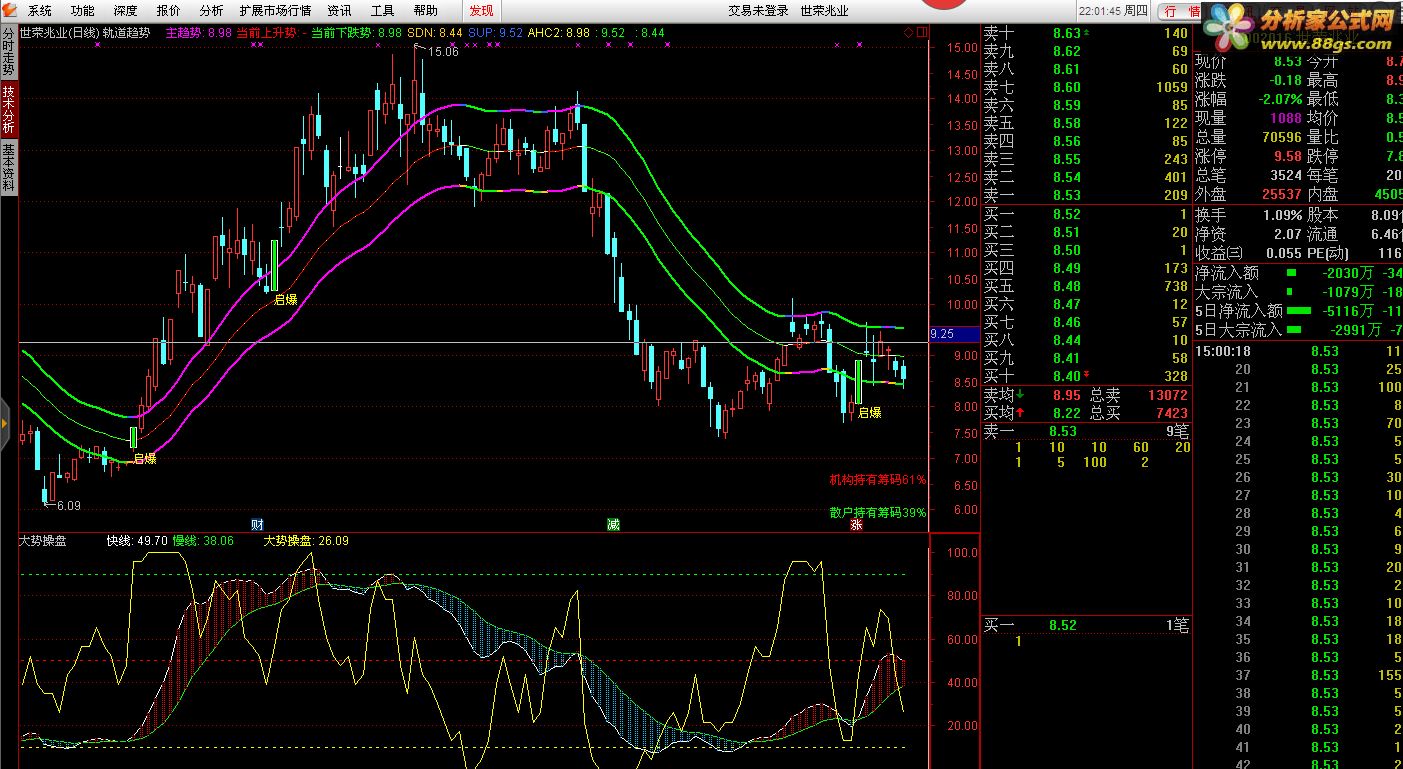The image size is (1403, 769).
Task: Select the 买五 8.48 order row
Action: pos(1086,286)
